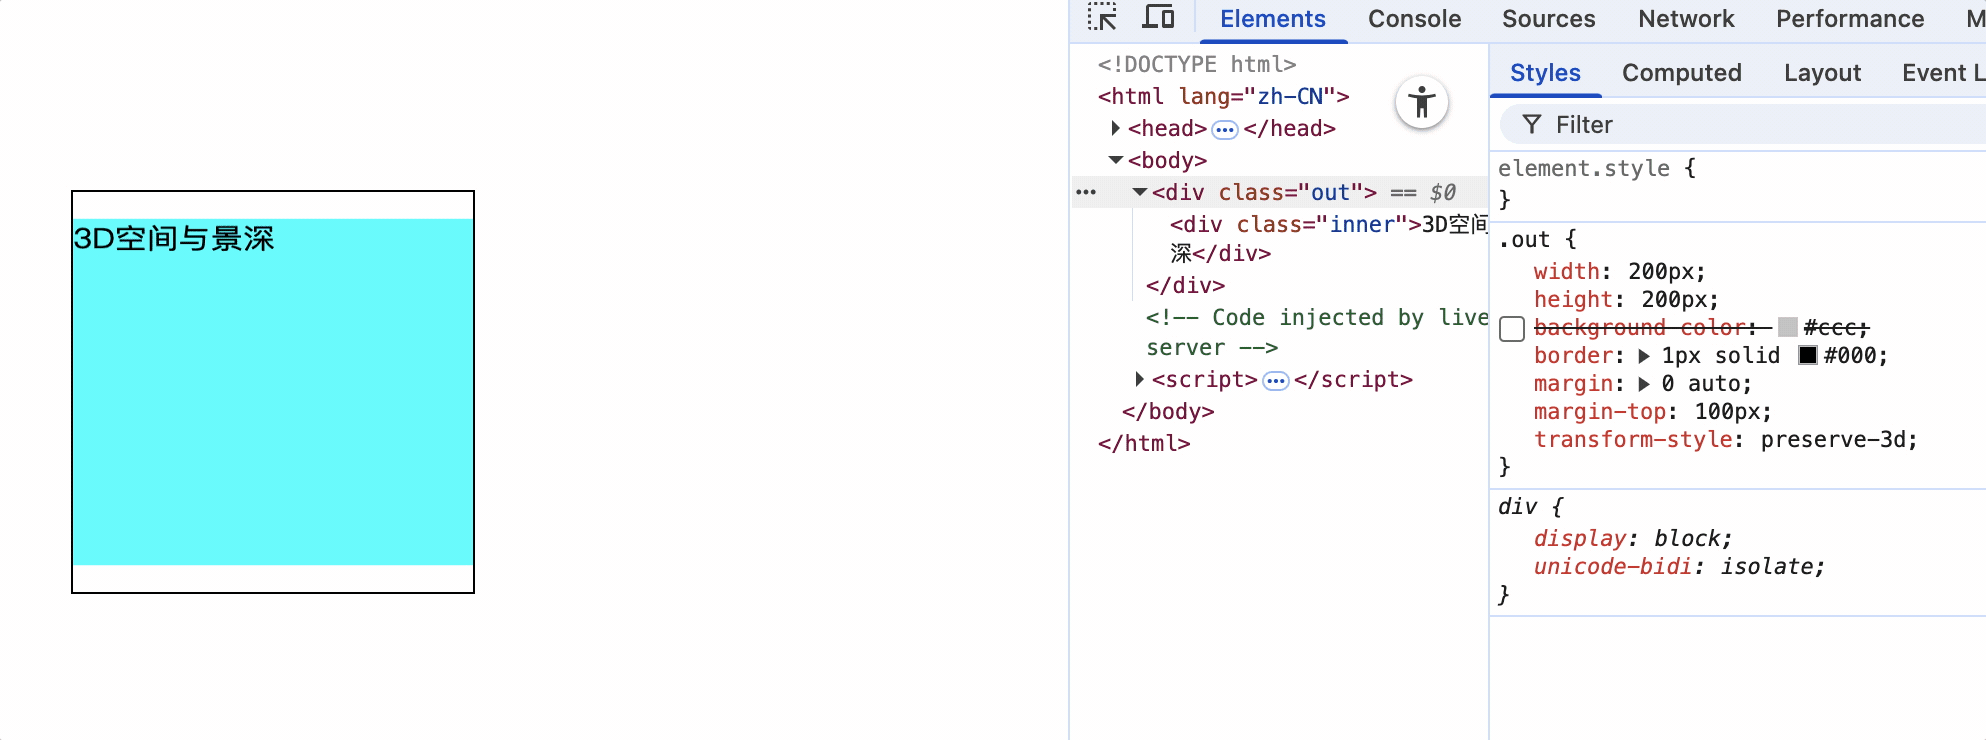Click the cyan inner box on page

[273, 392]
